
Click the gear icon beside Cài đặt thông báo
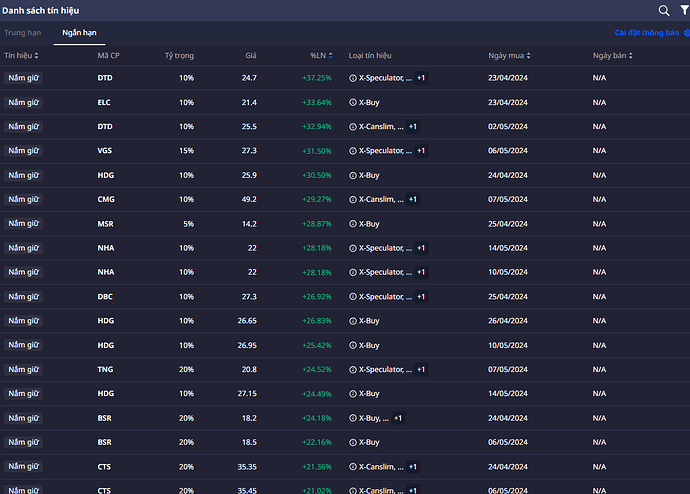pyautogui.click(x=686, y=33)
